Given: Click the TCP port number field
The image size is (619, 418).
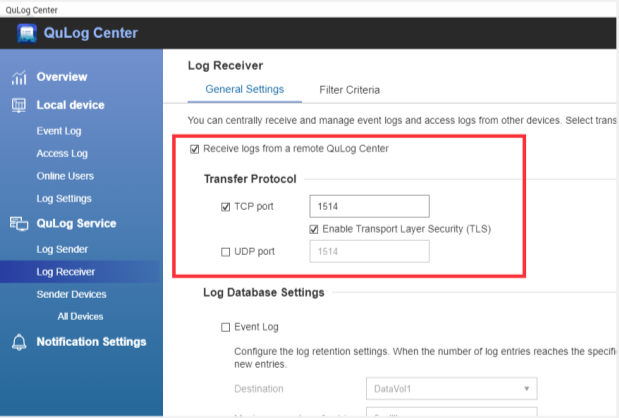Looking at the screenshot, I should (x=370, y=206).
